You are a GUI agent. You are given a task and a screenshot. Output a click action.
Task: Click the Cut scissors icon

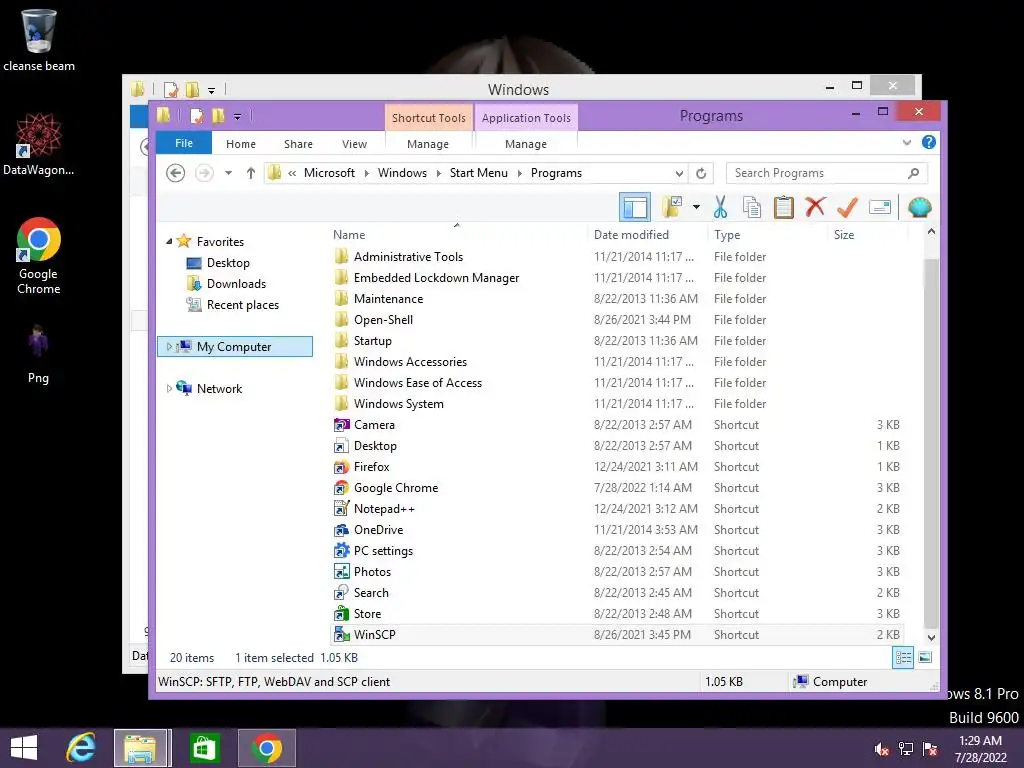720,208
